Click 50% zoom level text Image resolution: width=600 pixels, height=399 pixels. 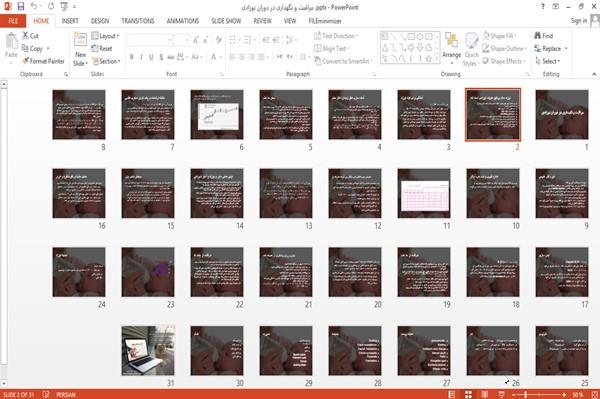[x=578, y=394]
